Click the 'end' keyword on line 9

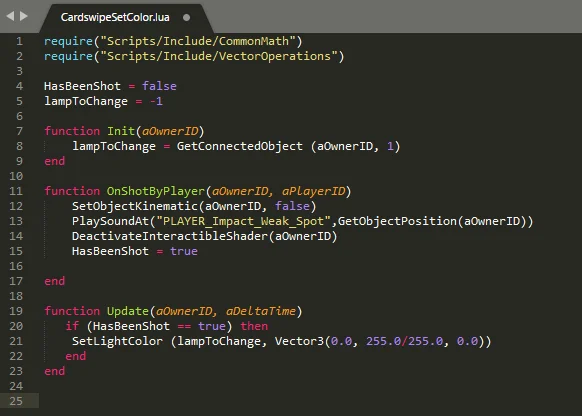pos(55,161)
